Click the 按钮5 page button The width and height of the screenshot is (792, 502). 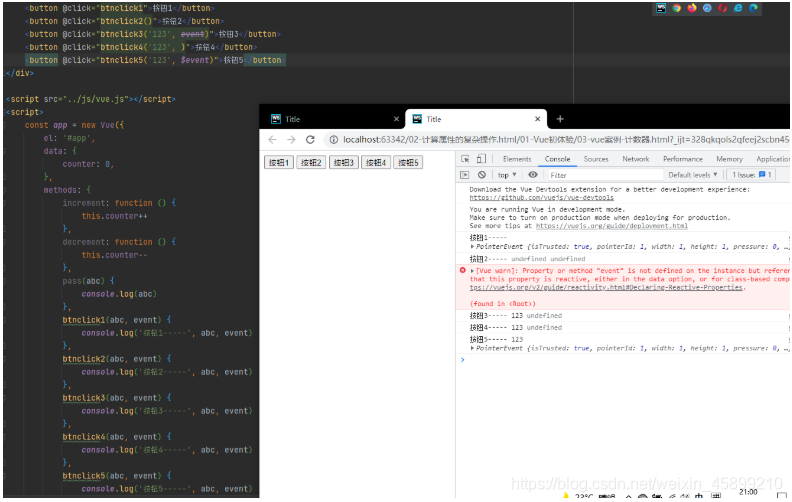click(x=408, y=163)
